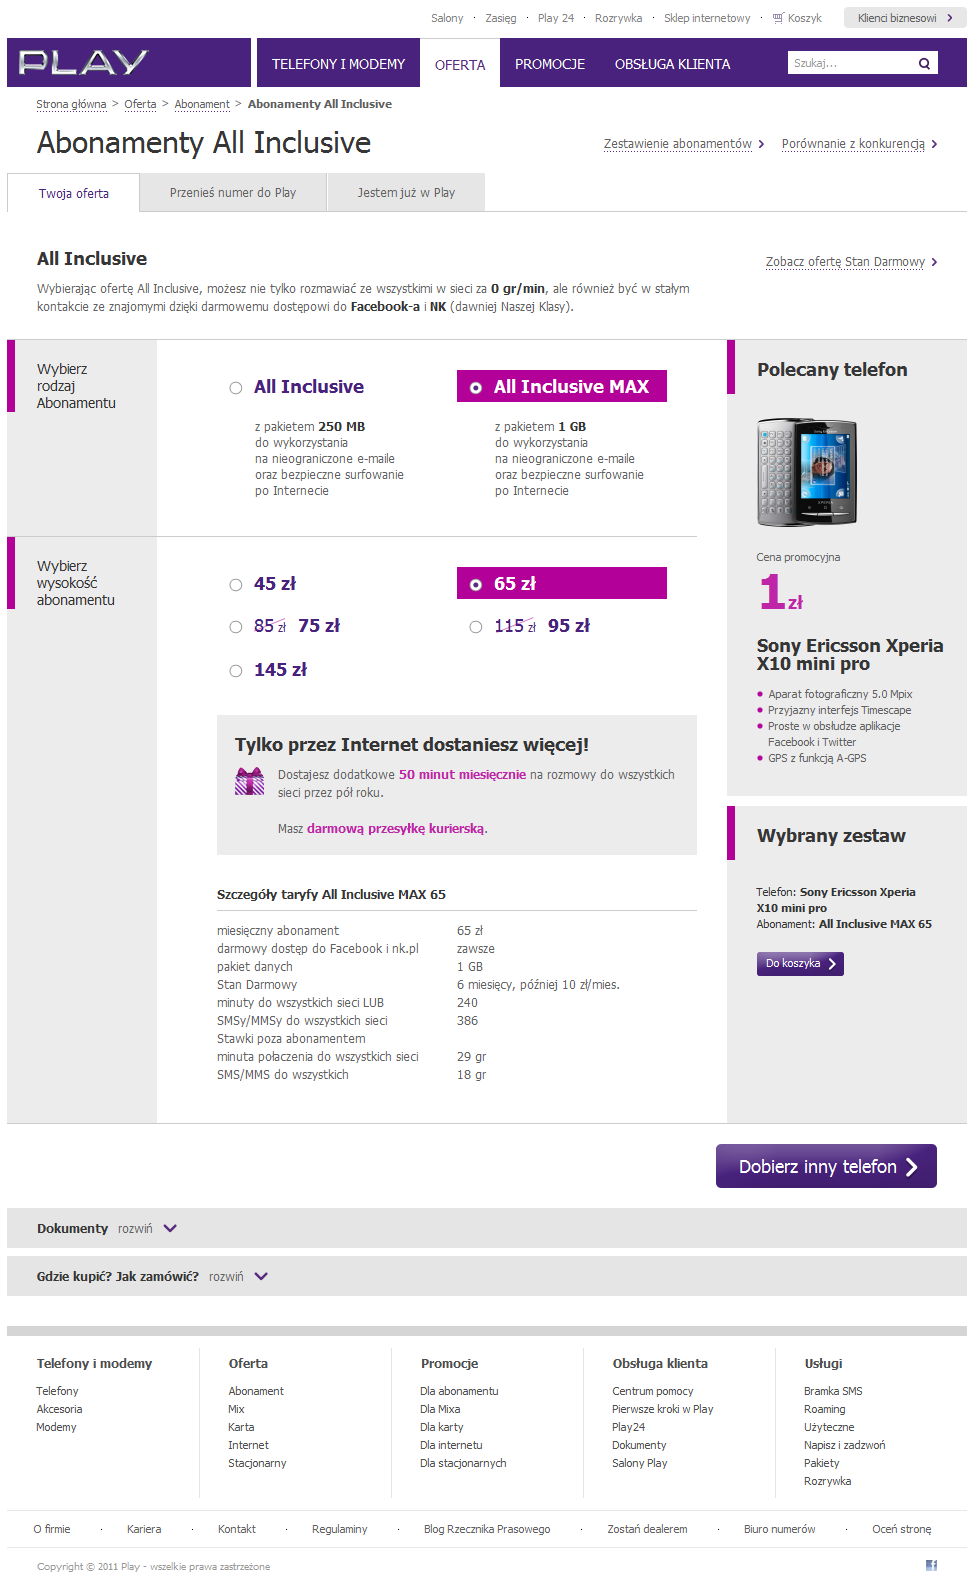
Task: Click the gift icon in promo box
Action: 249,781
